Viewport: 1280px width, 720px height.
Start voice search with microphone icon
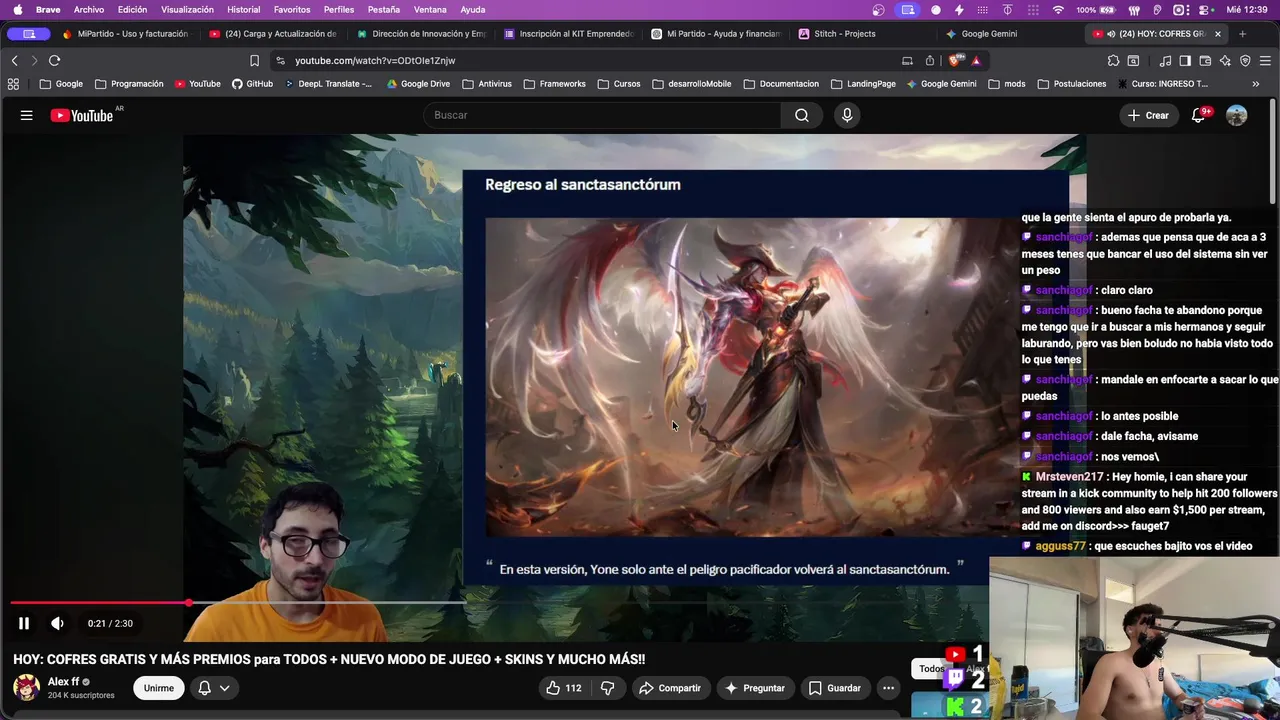coord(847,115)
